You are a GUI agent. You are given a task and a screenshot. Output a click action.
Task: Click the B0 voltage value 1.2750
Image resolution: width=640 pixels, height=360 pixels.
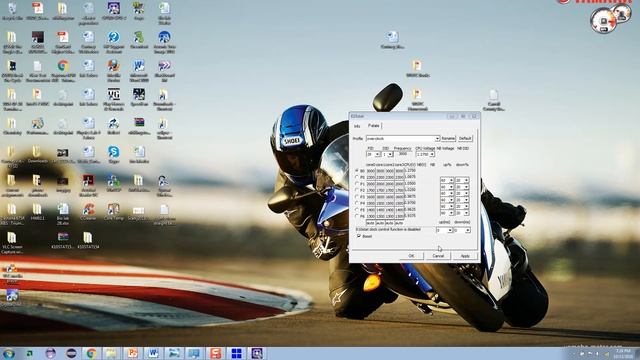[x=409, y=171]
